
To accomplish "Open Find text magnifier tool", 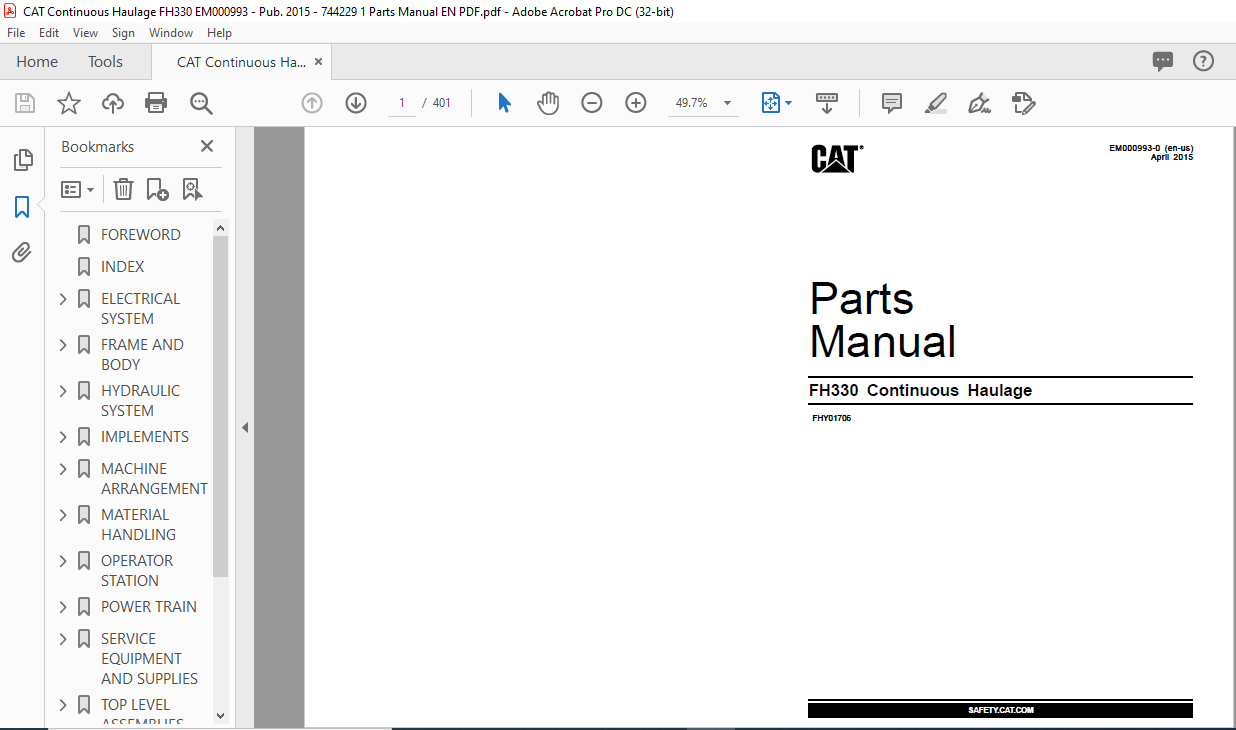I will coord(201,103).
